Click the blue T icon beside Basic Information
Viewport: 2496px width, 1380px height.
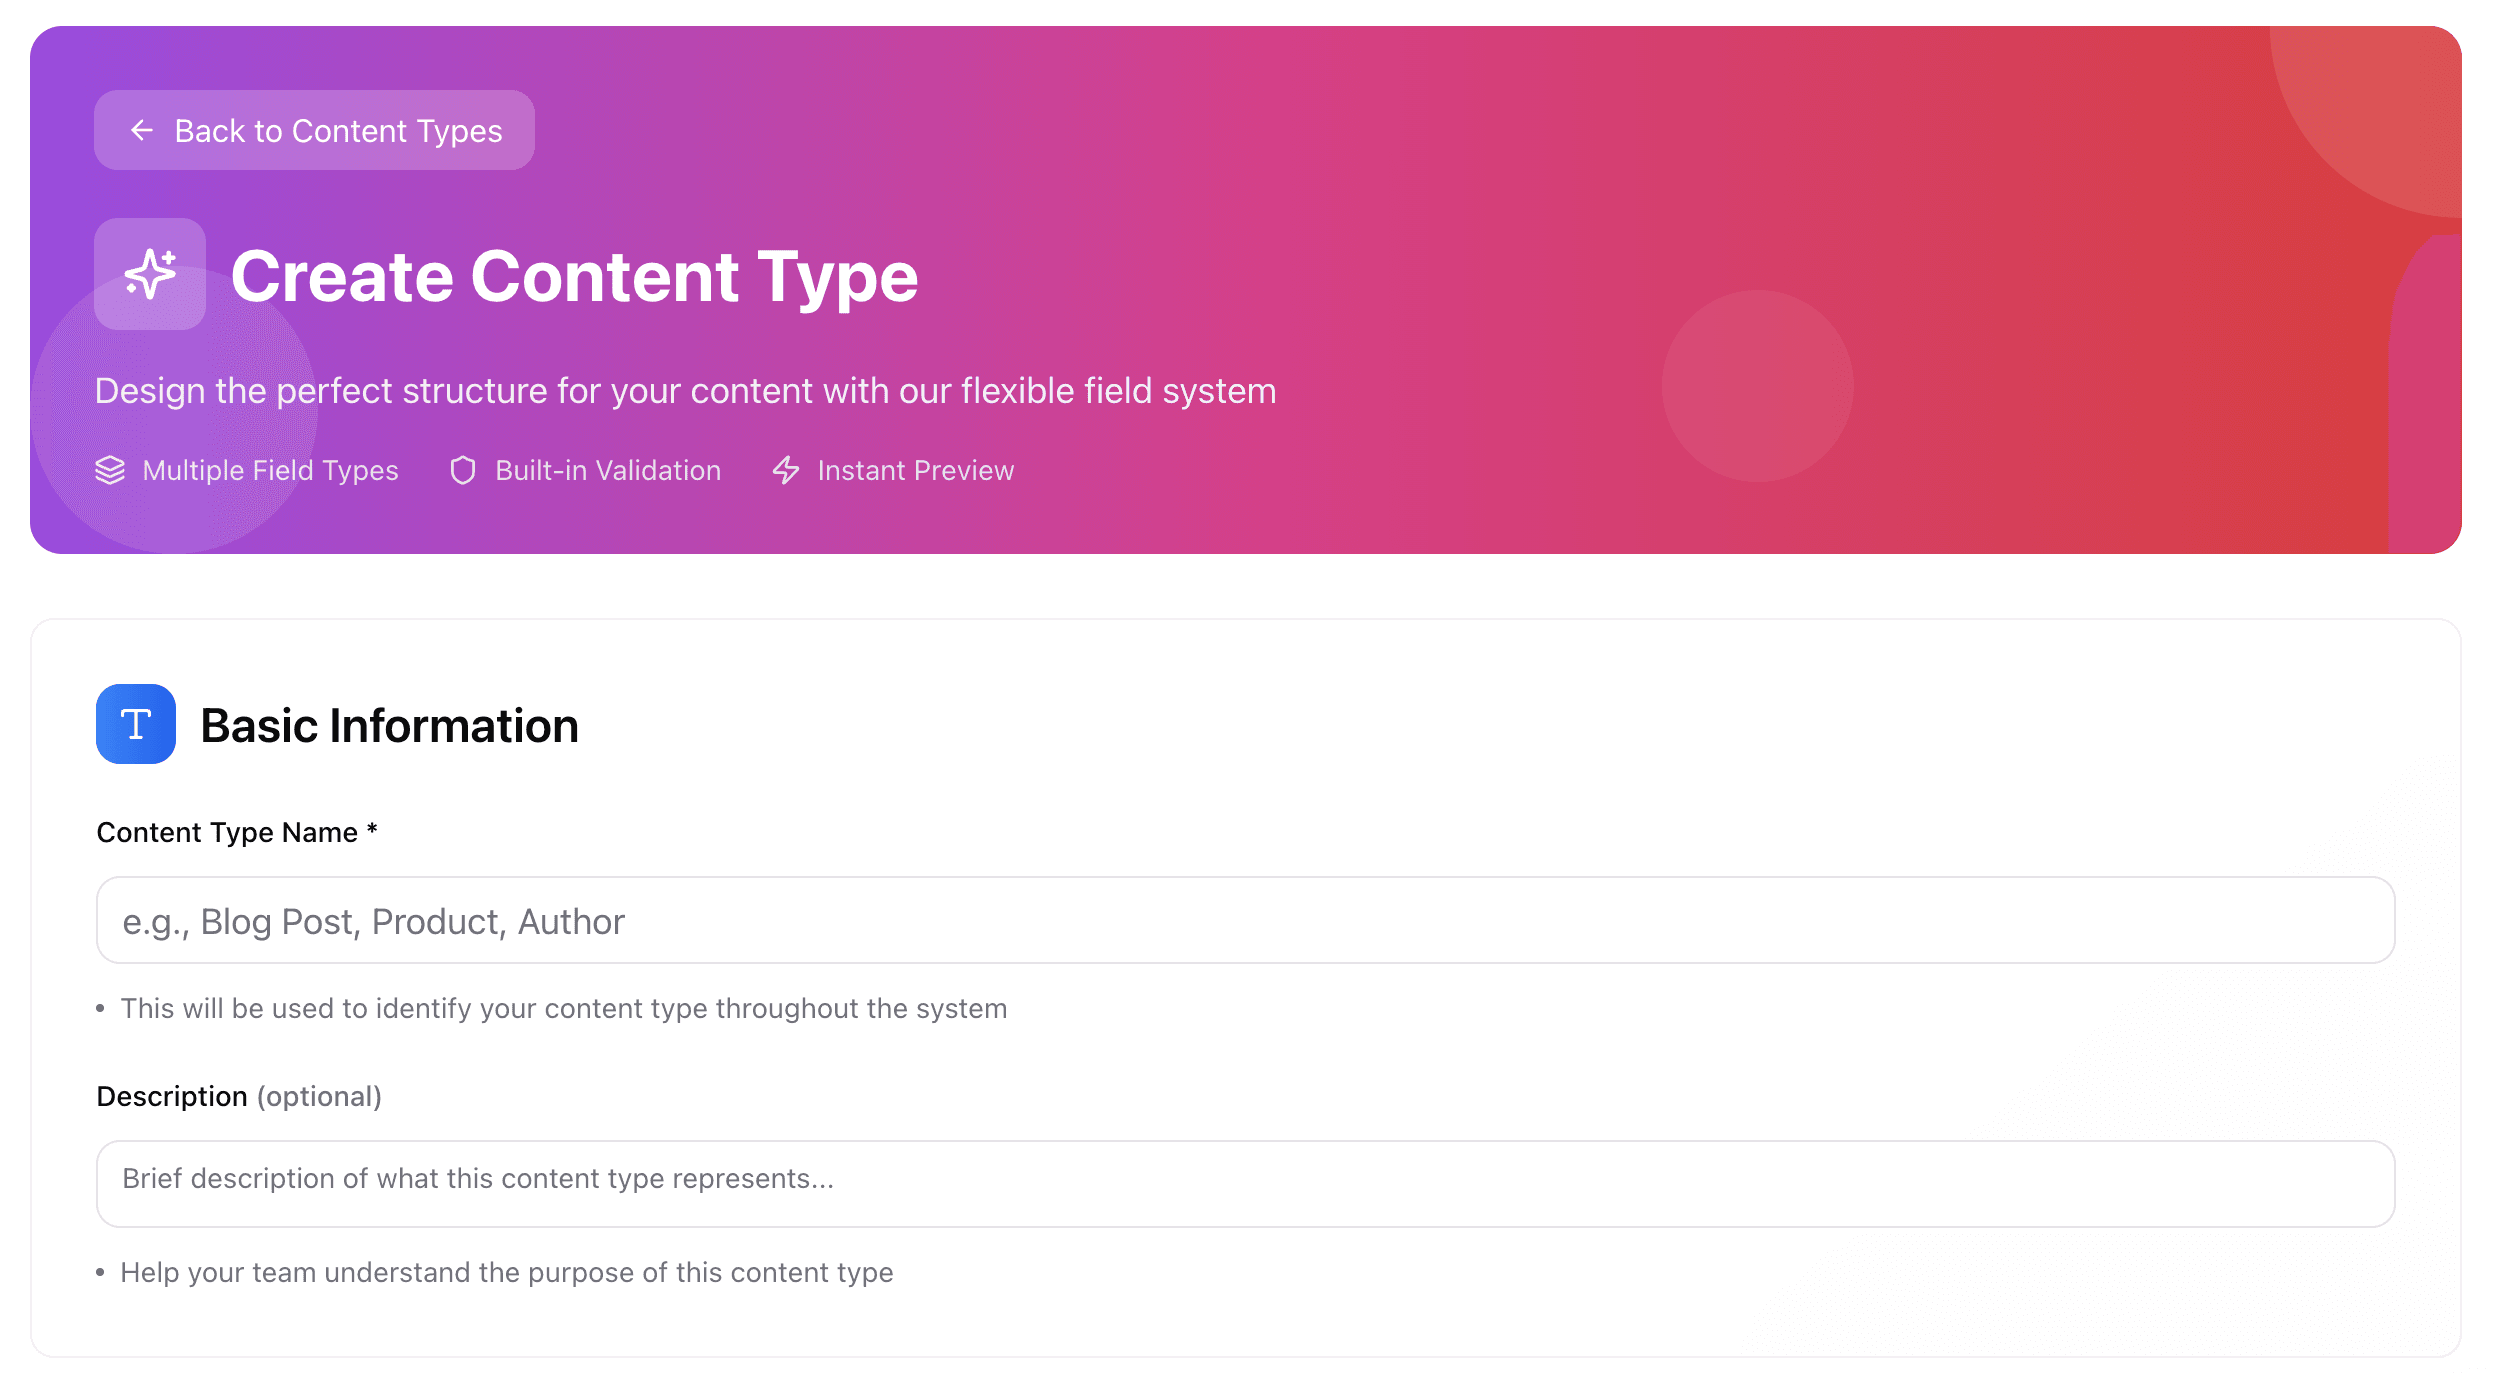pyautogui.click(x=135, y=724)
